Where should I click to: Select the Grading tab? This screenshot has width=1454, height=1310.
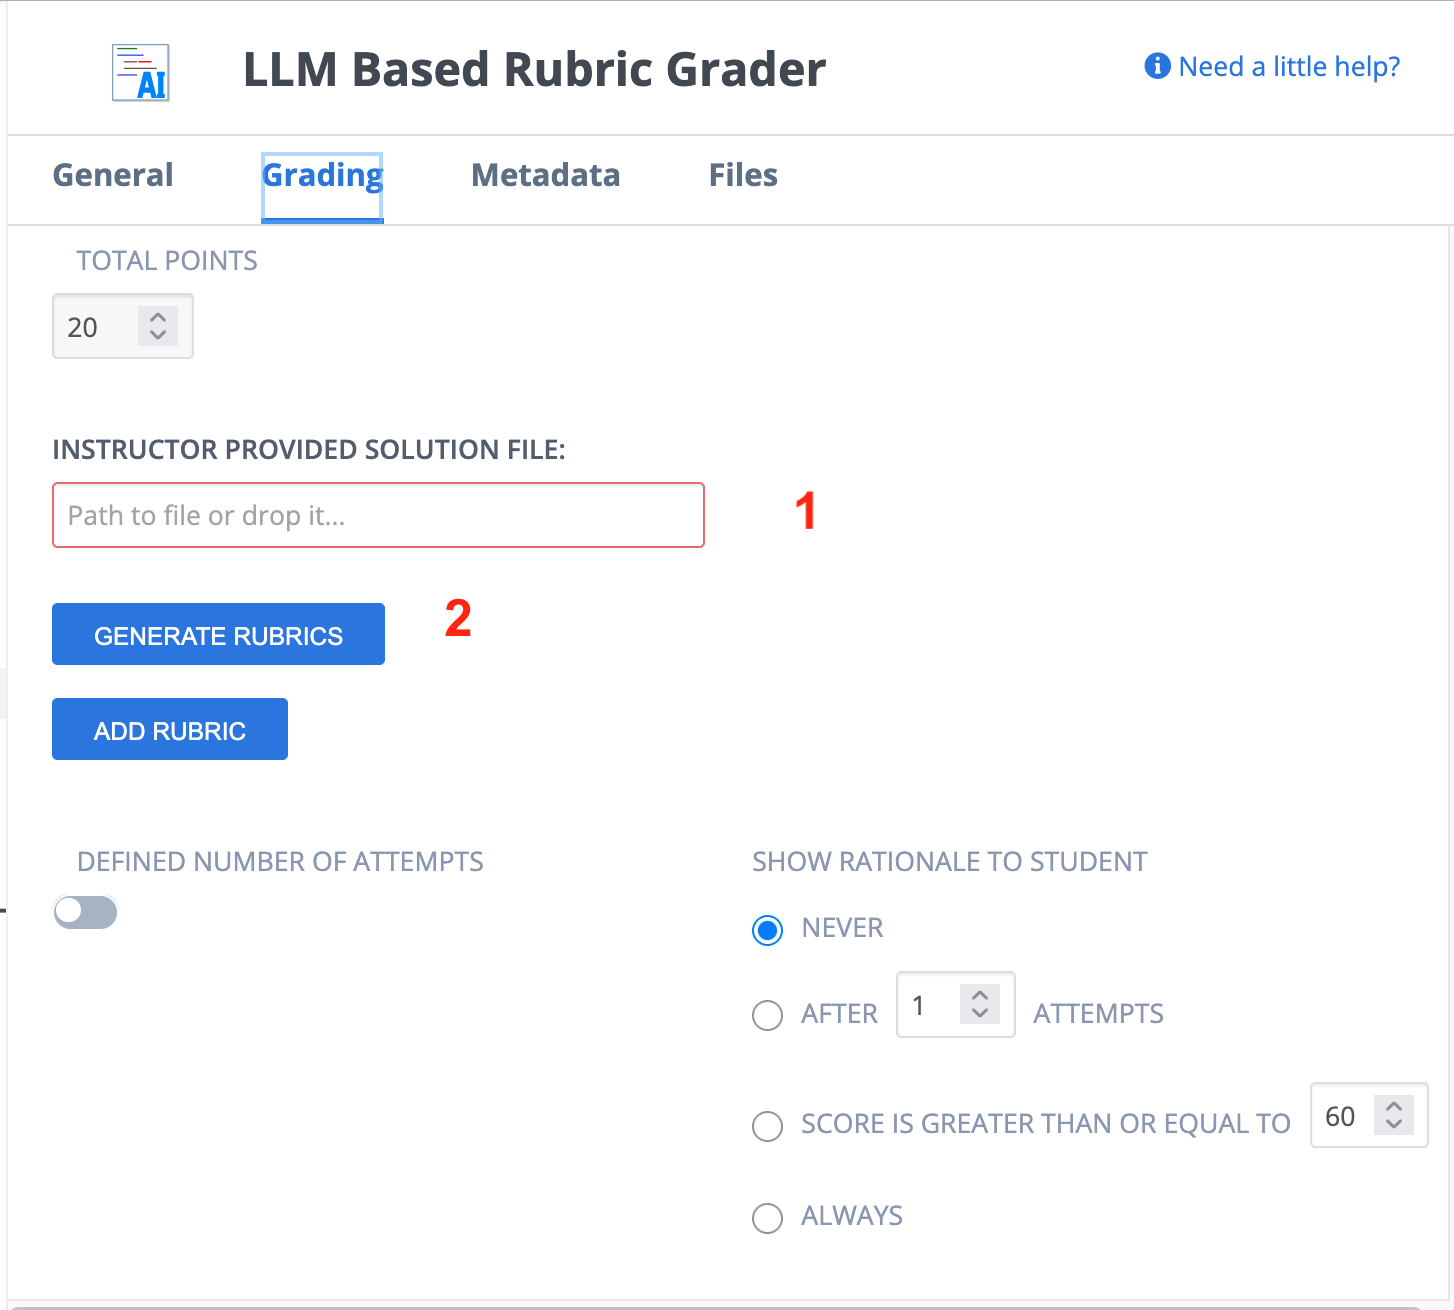[x=322, y=176]
